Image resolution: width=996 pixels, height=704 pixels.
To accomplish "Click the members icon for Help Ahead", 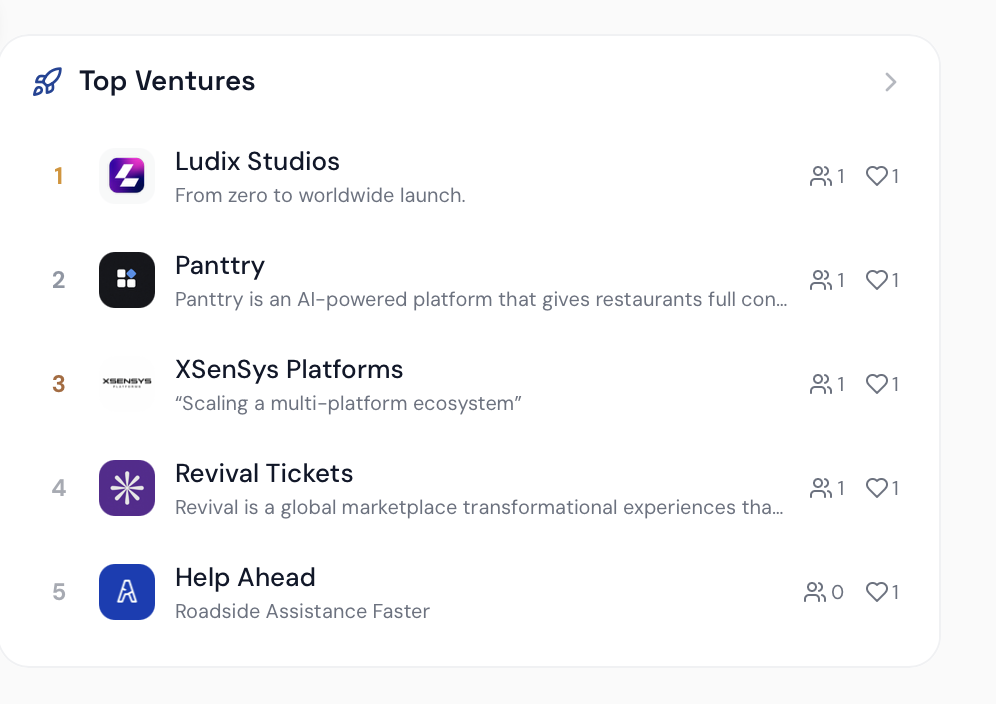I will click(816, 592).
